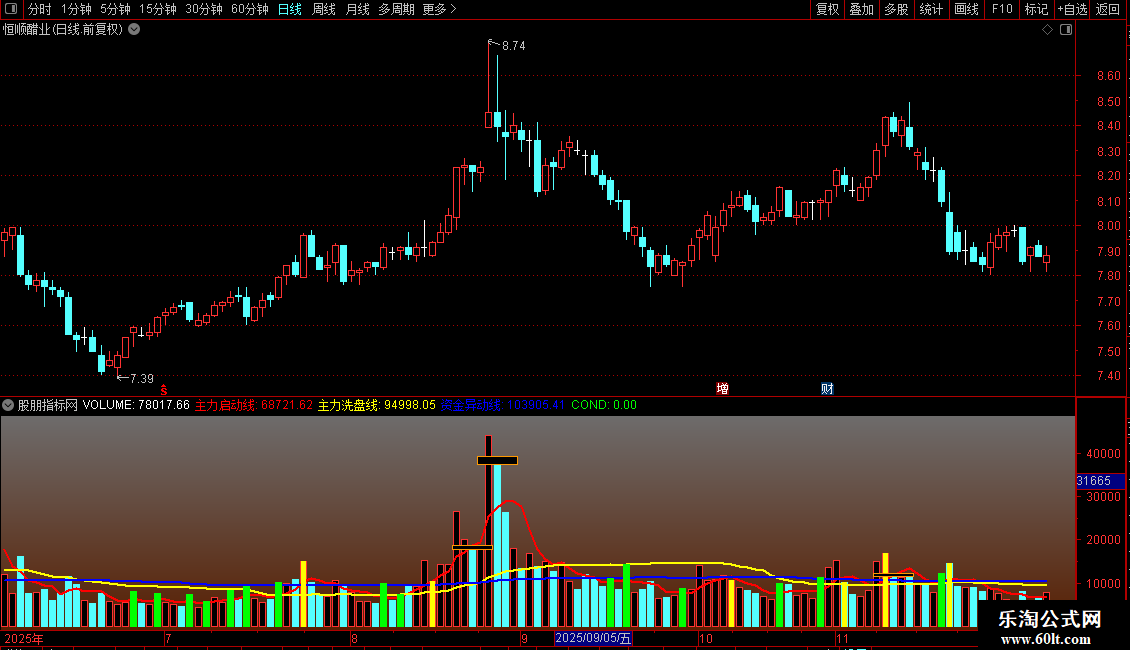1130x650 pixels.
Task: Select the 5分钟 period
Action: click(x=115, y=9)
